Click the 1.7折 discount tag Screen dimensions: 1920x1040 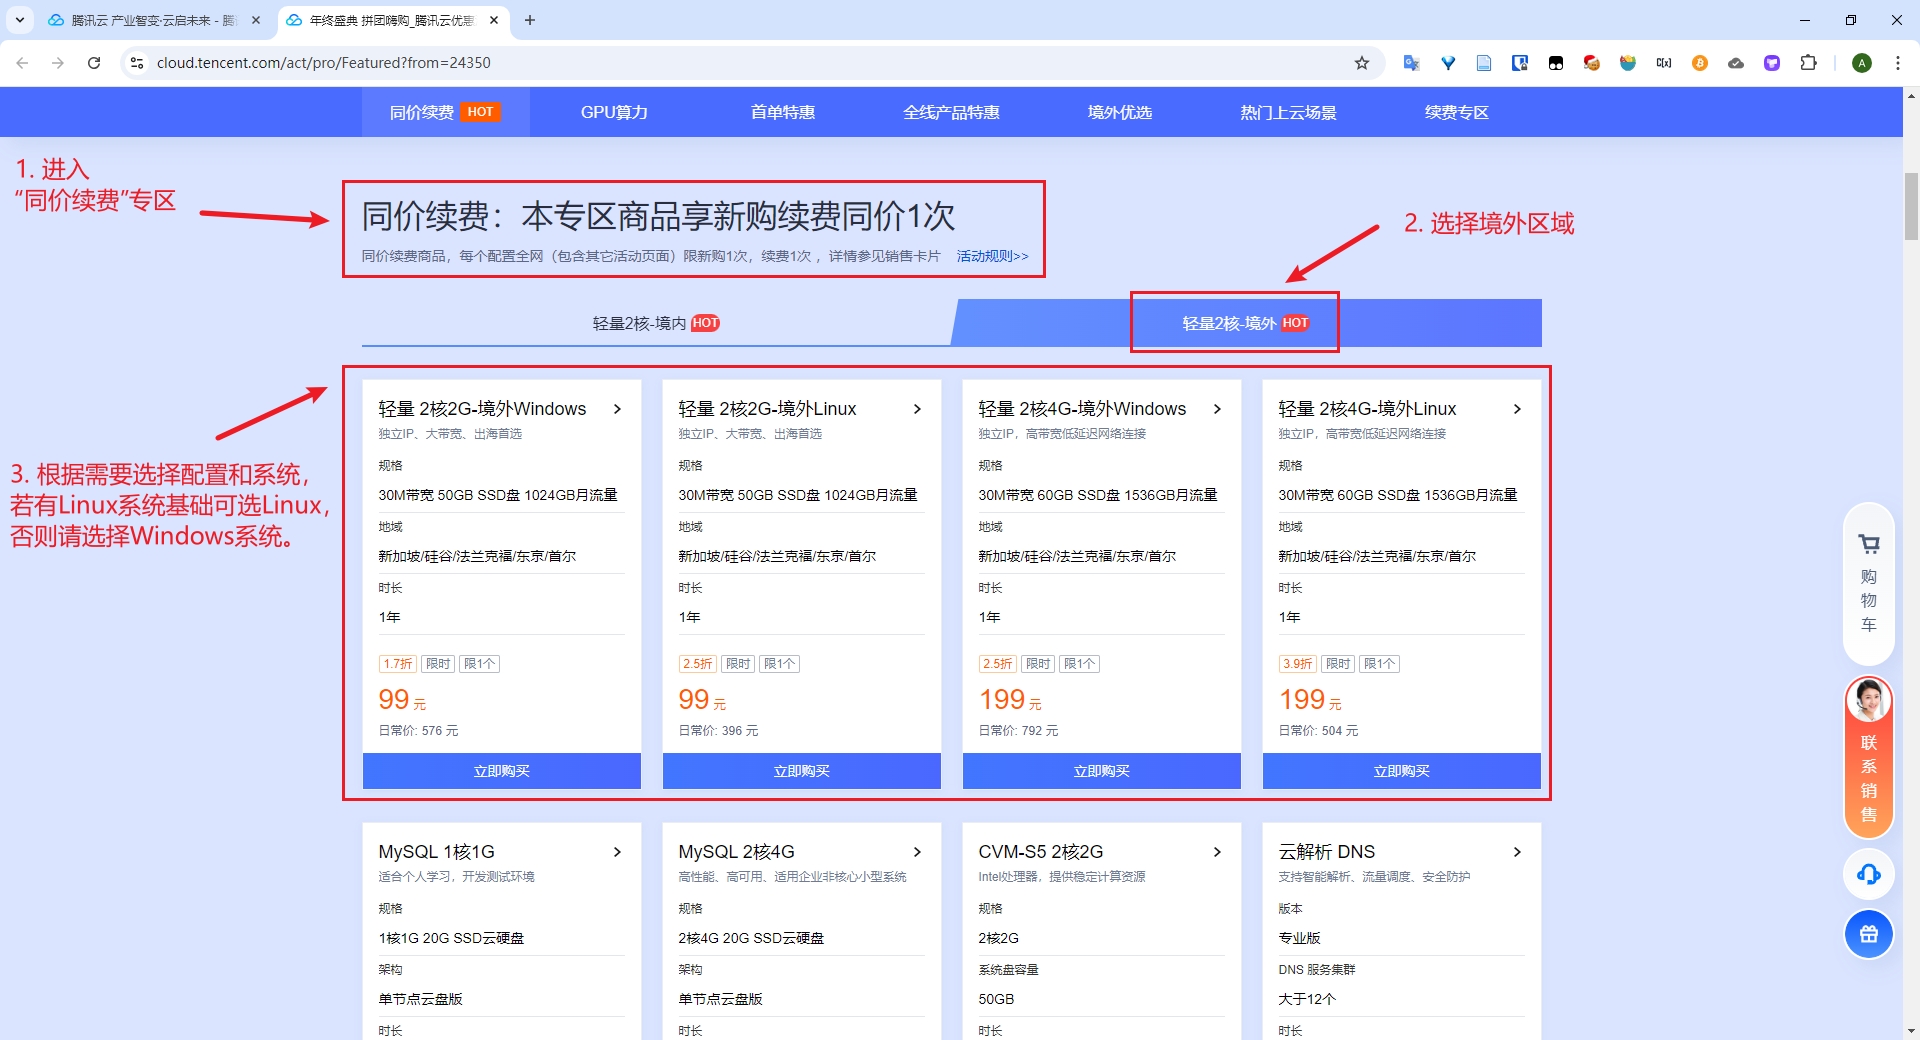[x=398, y=664]
